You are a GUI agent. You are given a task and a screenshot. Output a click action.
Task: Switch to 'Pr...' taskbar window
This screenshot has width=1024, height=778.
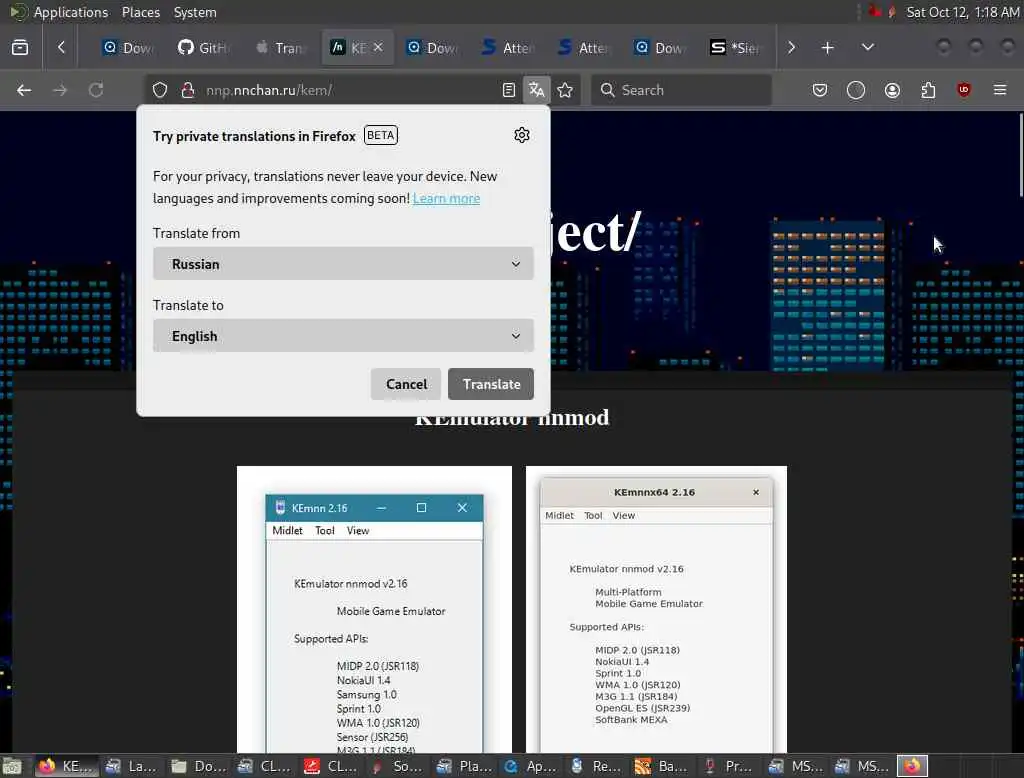click(729, 766)
